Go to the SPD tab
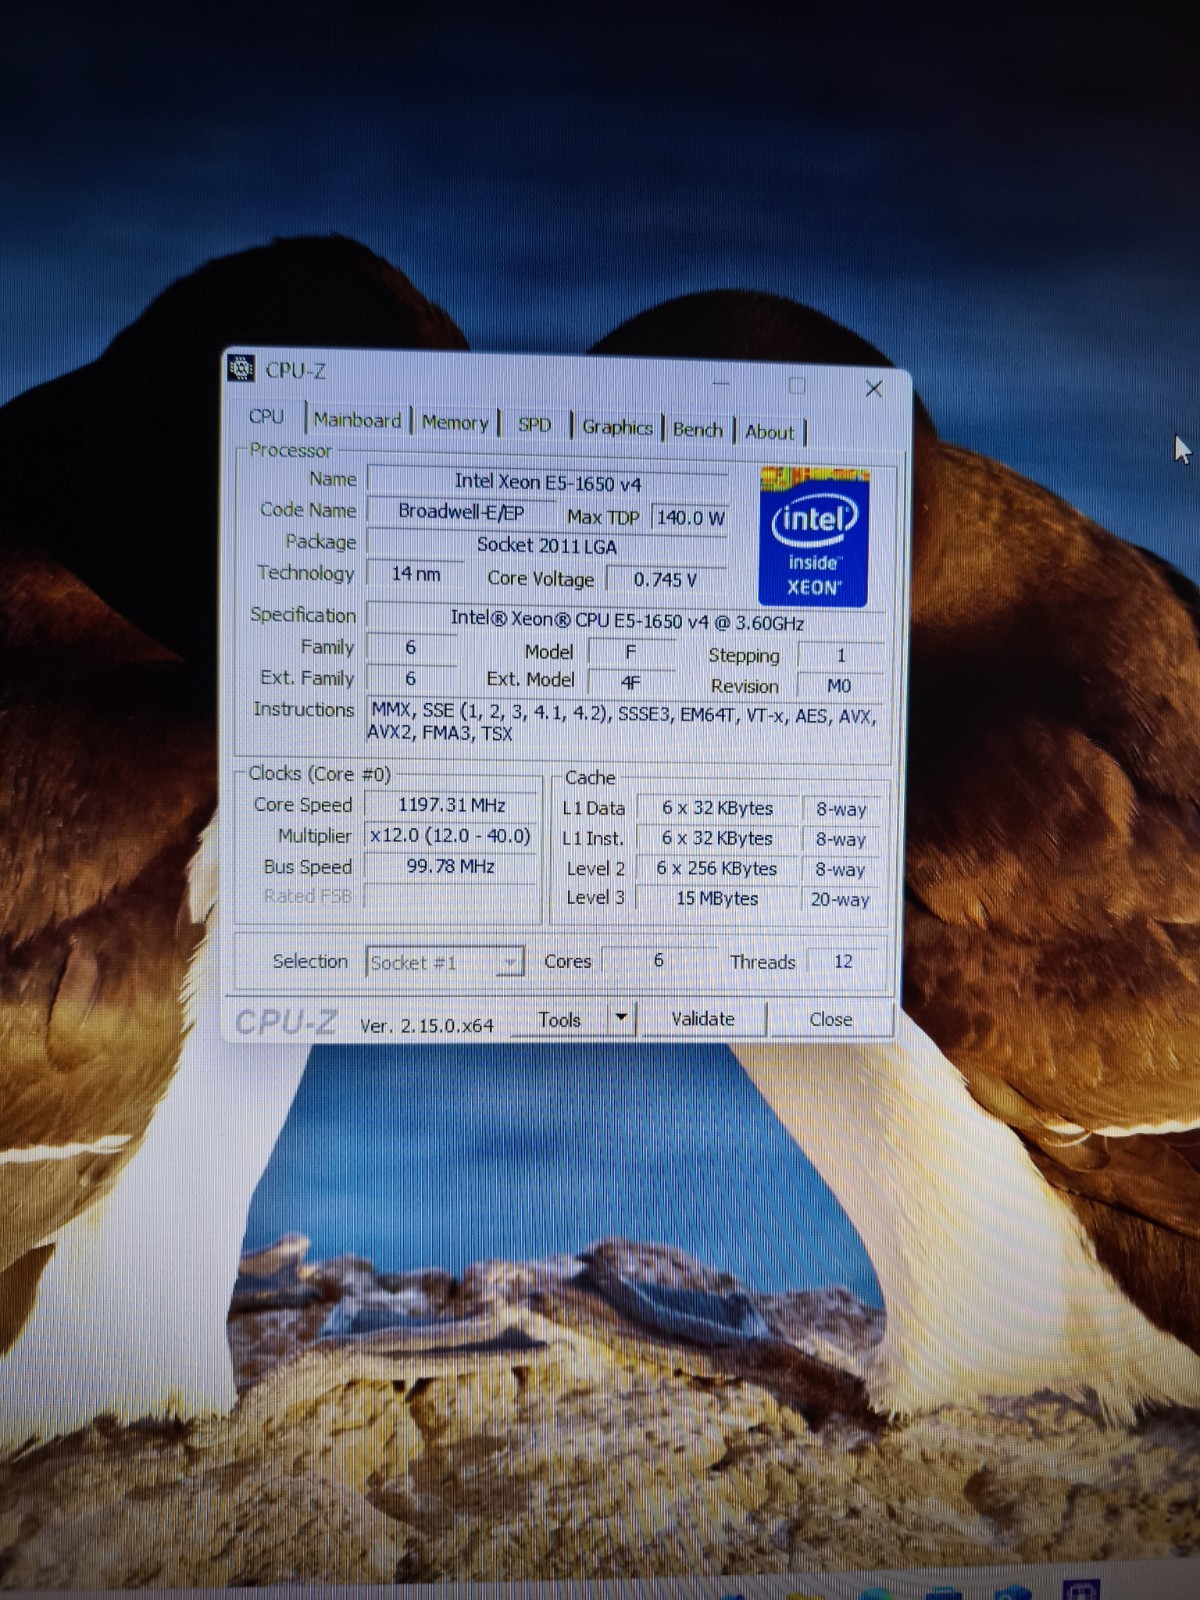The height and width of the screenshot is (1600, 1200). click(x=535, y=425)
